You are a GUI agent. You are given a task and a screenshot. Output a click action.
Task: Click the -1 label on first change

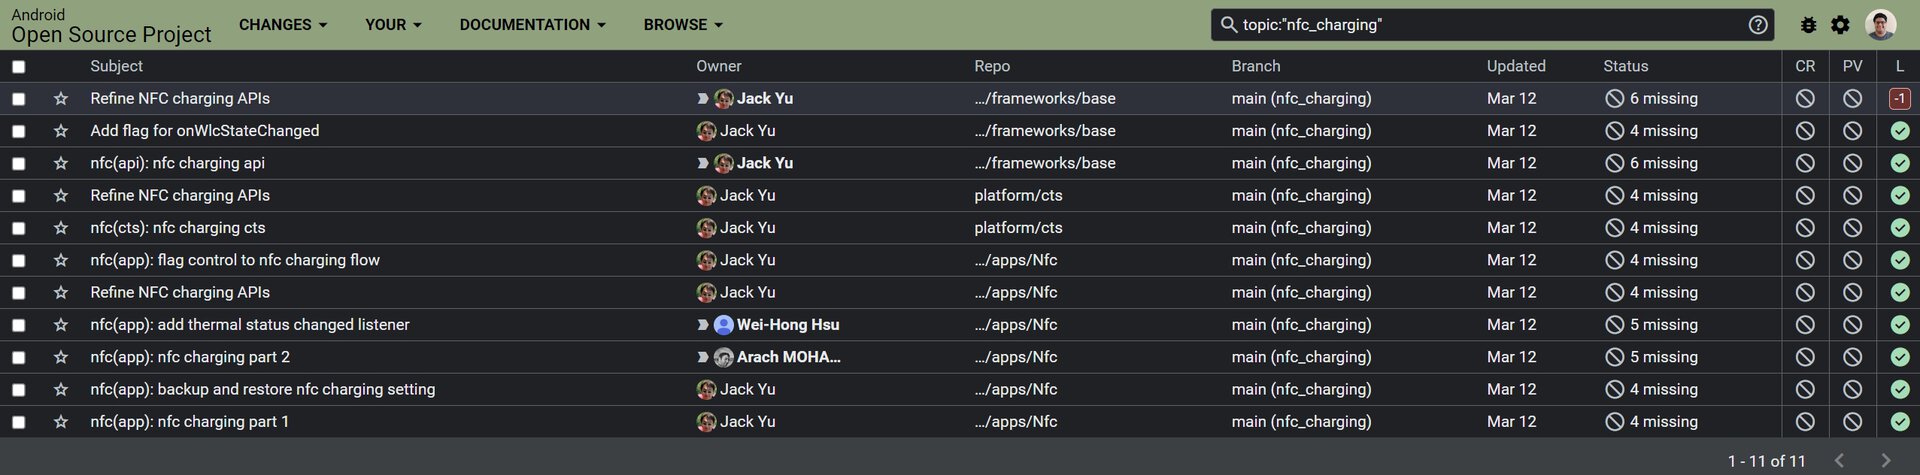[x=1900, y=98]
